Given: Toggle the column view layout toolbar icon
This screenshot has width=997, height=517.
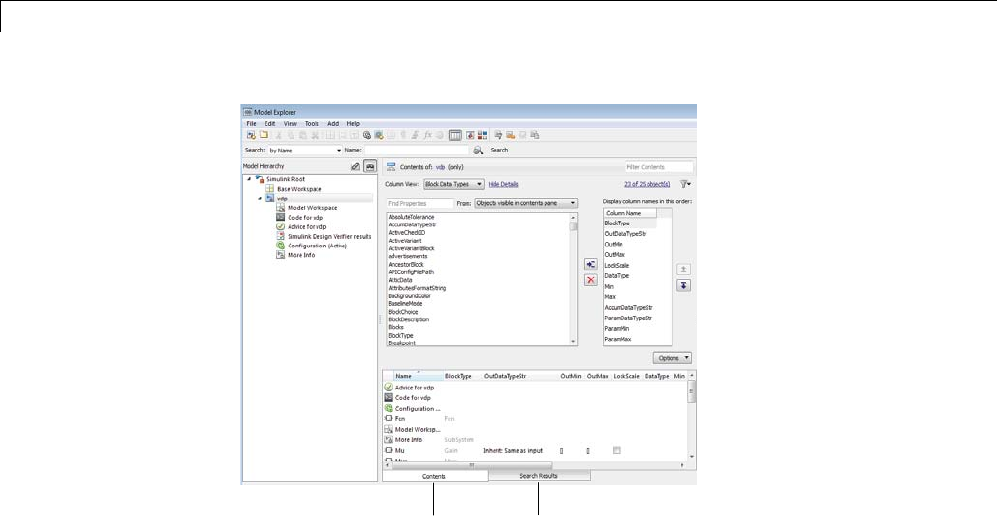Looking at the screenshot, I should pos(455,135).
